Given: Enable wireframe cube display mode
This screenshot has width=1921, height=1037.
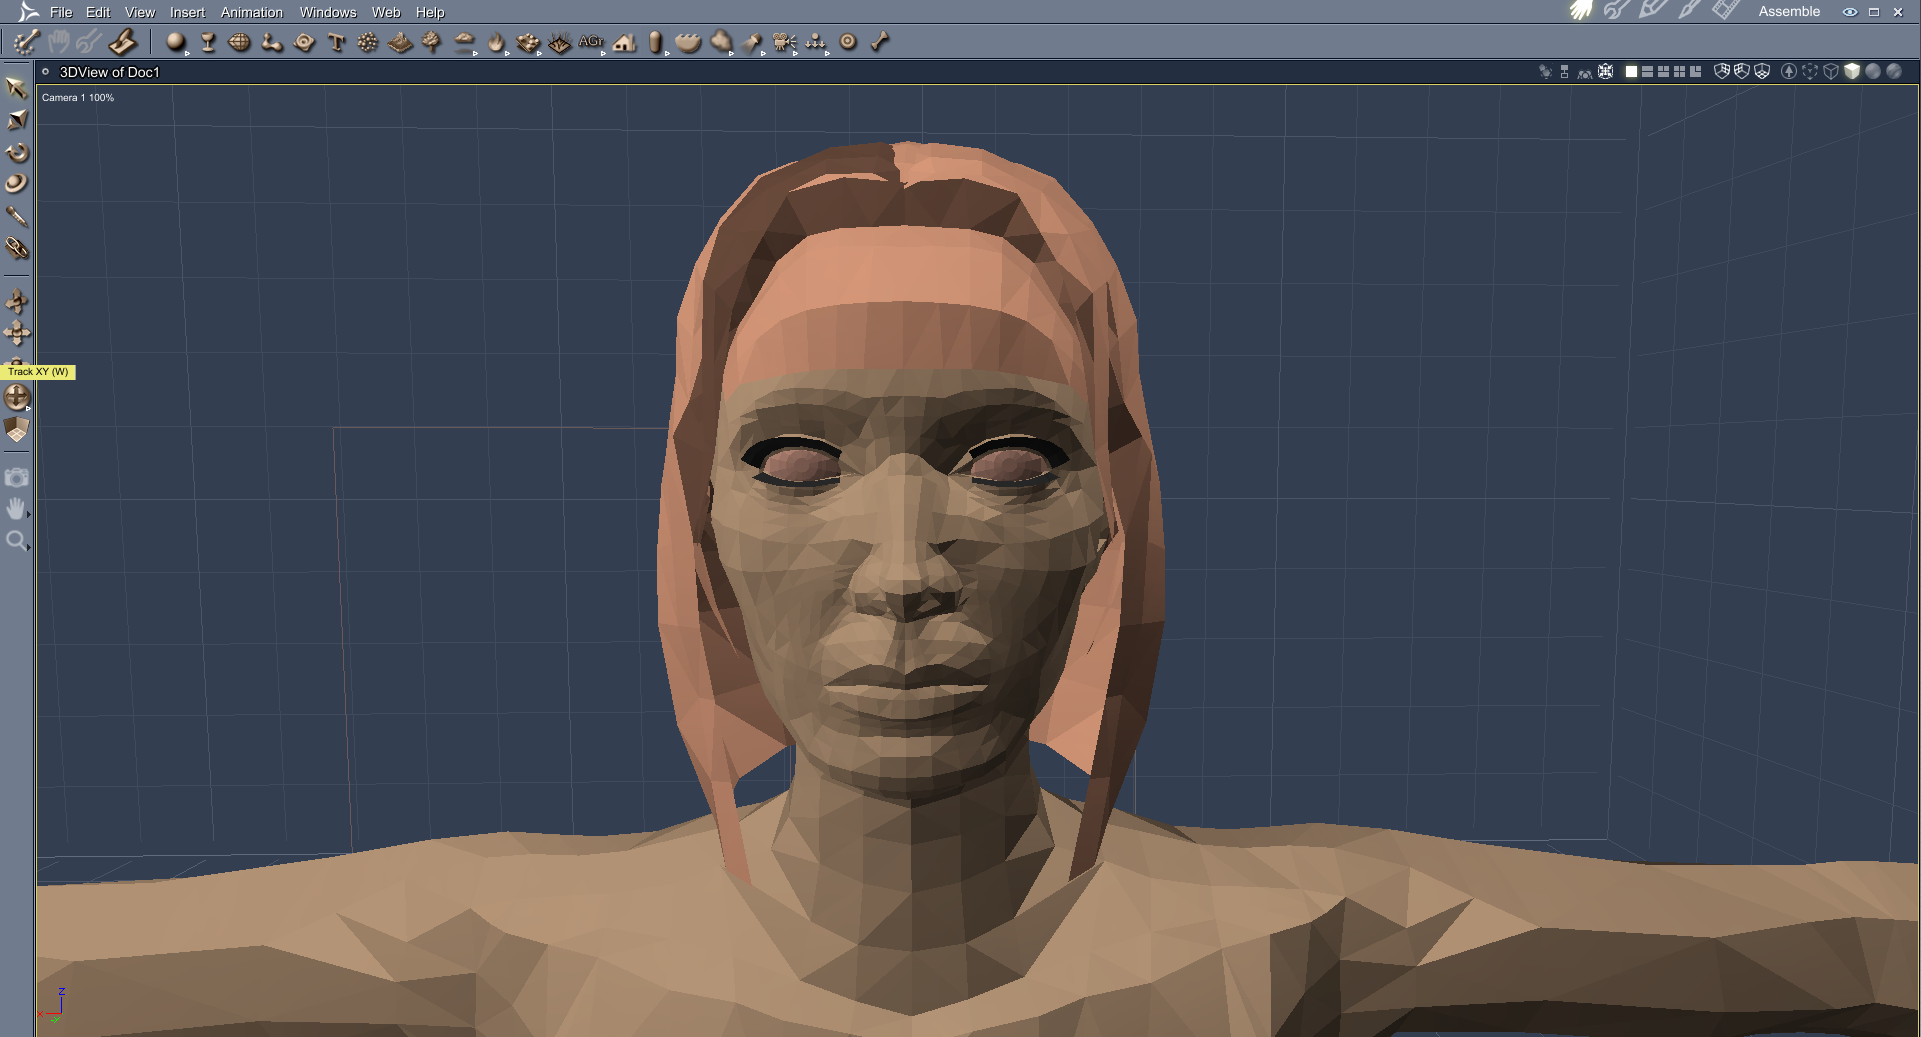Looking at the screenshot, I should pos(1831,71).
